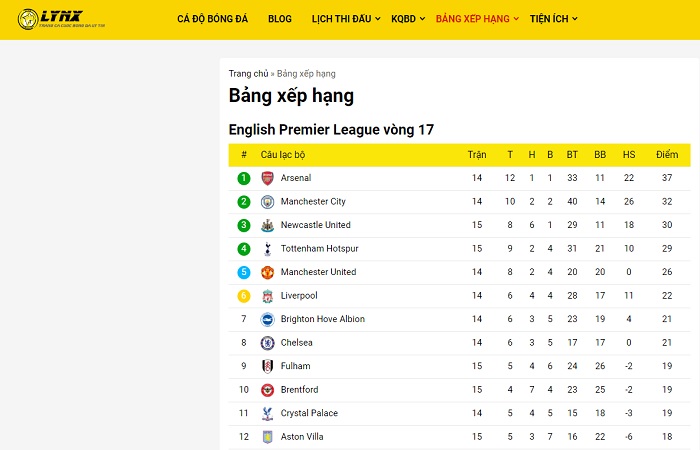This screenshot has height=450, width=700.
Task: Click the Manchester United club crest
Action: coord(267,272)
